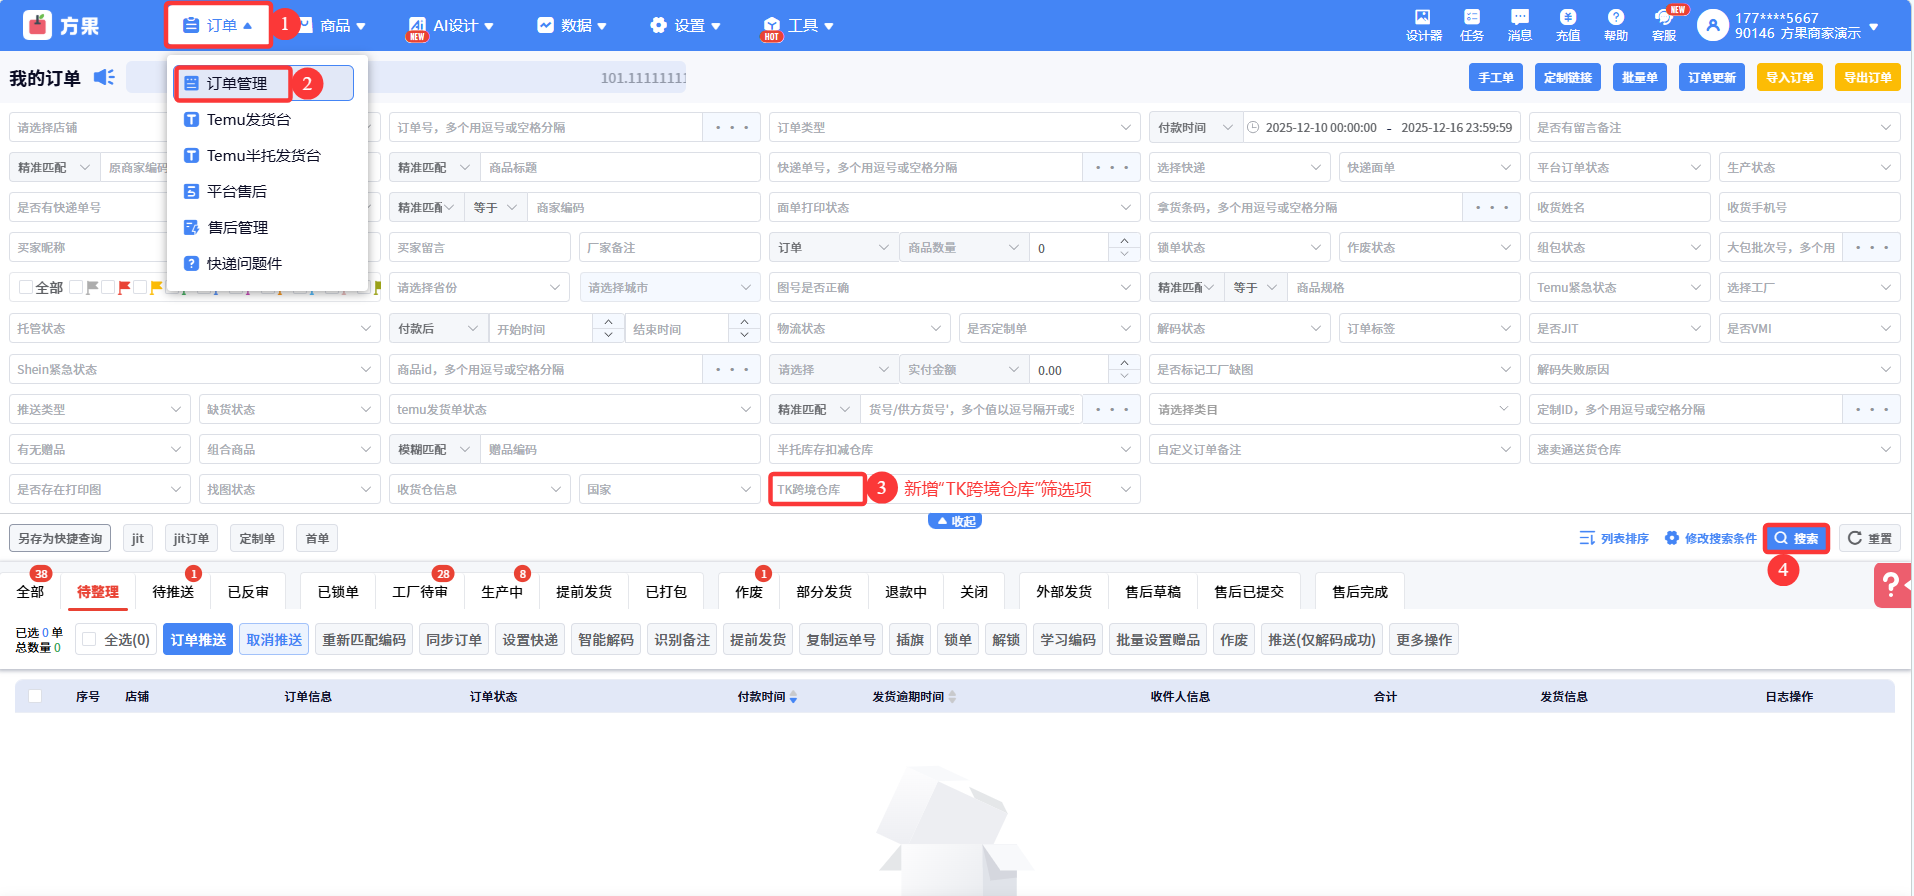Tick the gray flag checkbox
Image resolution: width=1914 pixels, height=896 pixels.
click(x=76, y=287)
